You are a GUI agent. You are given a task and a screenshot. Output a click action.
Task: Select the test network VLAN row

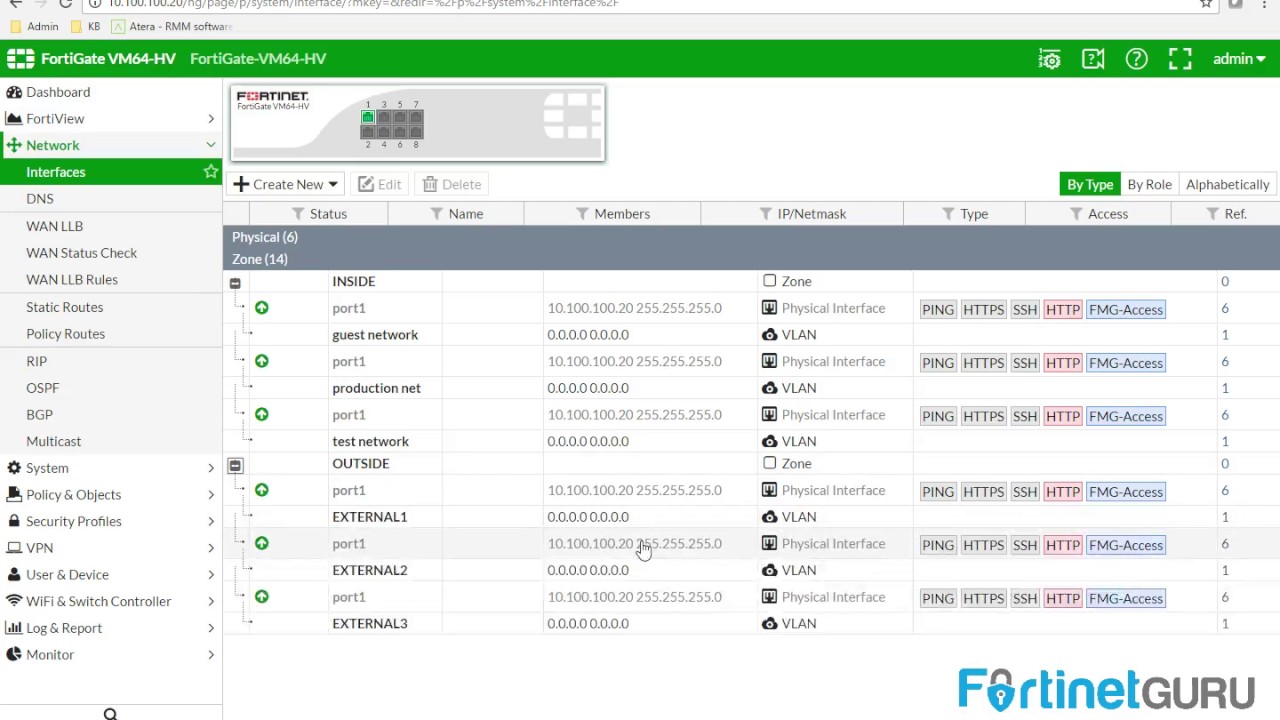[x=751, y=441]
